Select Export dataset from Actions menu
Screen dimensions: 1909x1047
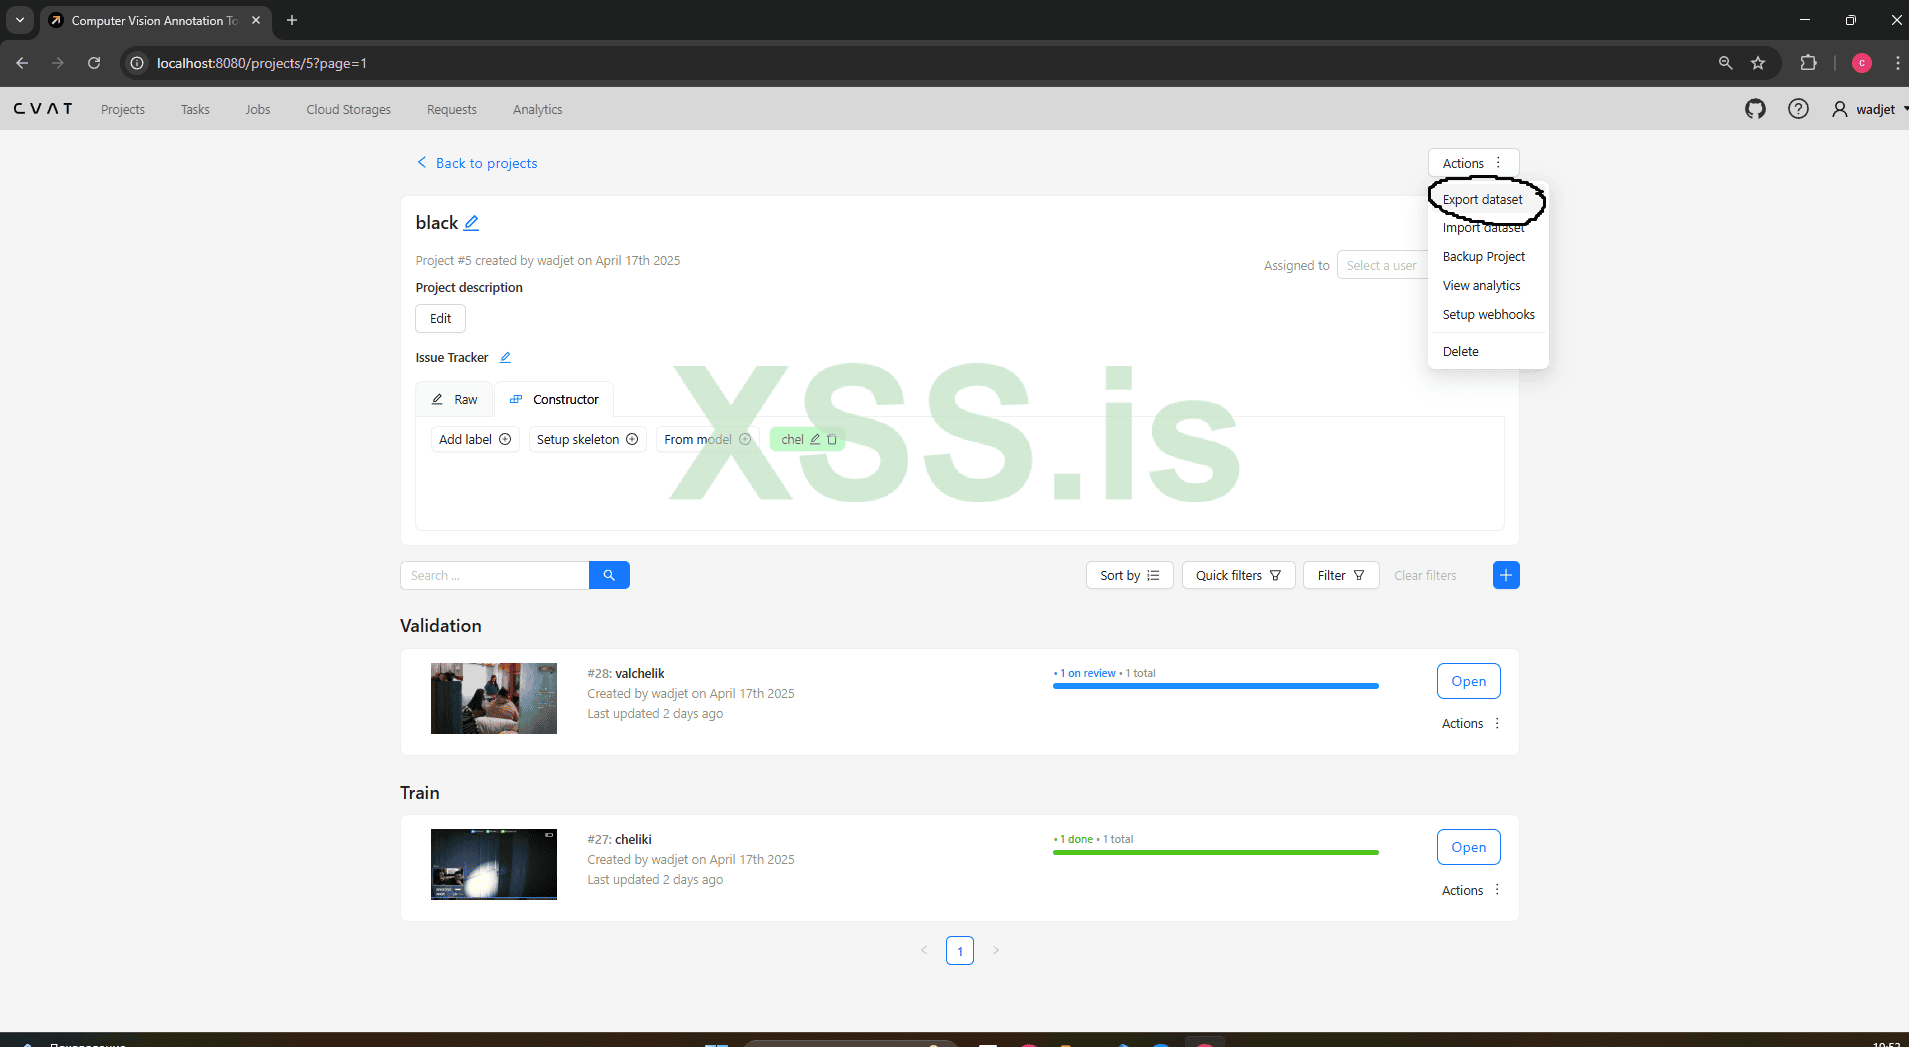(x=1488, y=200)
